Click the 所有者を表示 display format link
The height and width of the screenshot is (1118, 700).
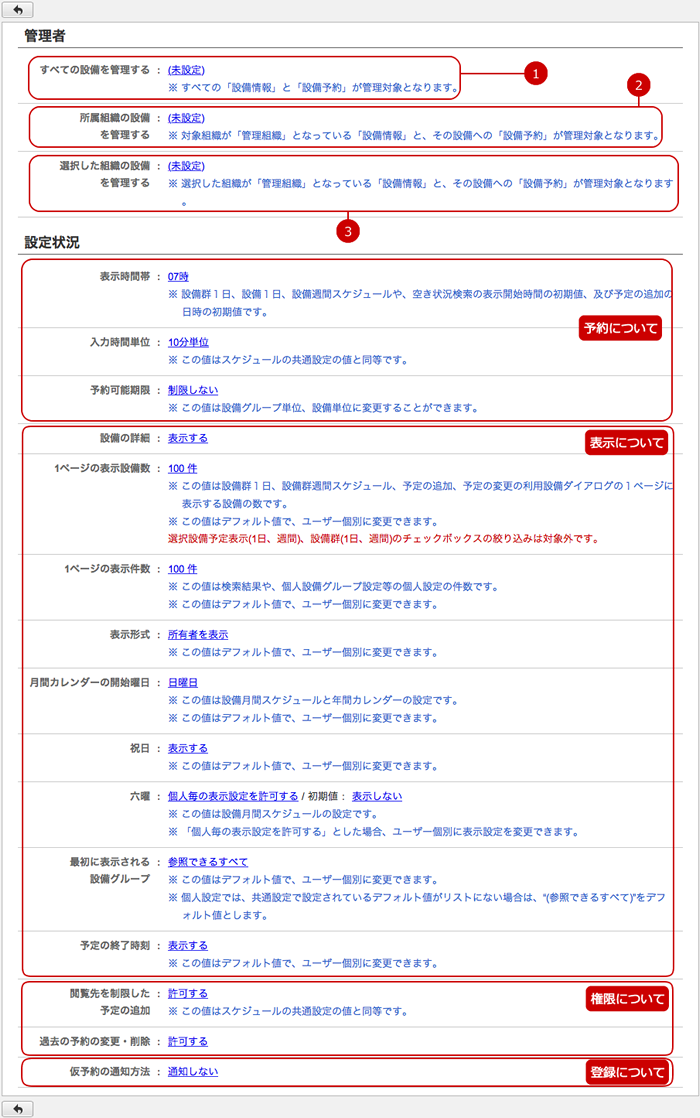198,635
